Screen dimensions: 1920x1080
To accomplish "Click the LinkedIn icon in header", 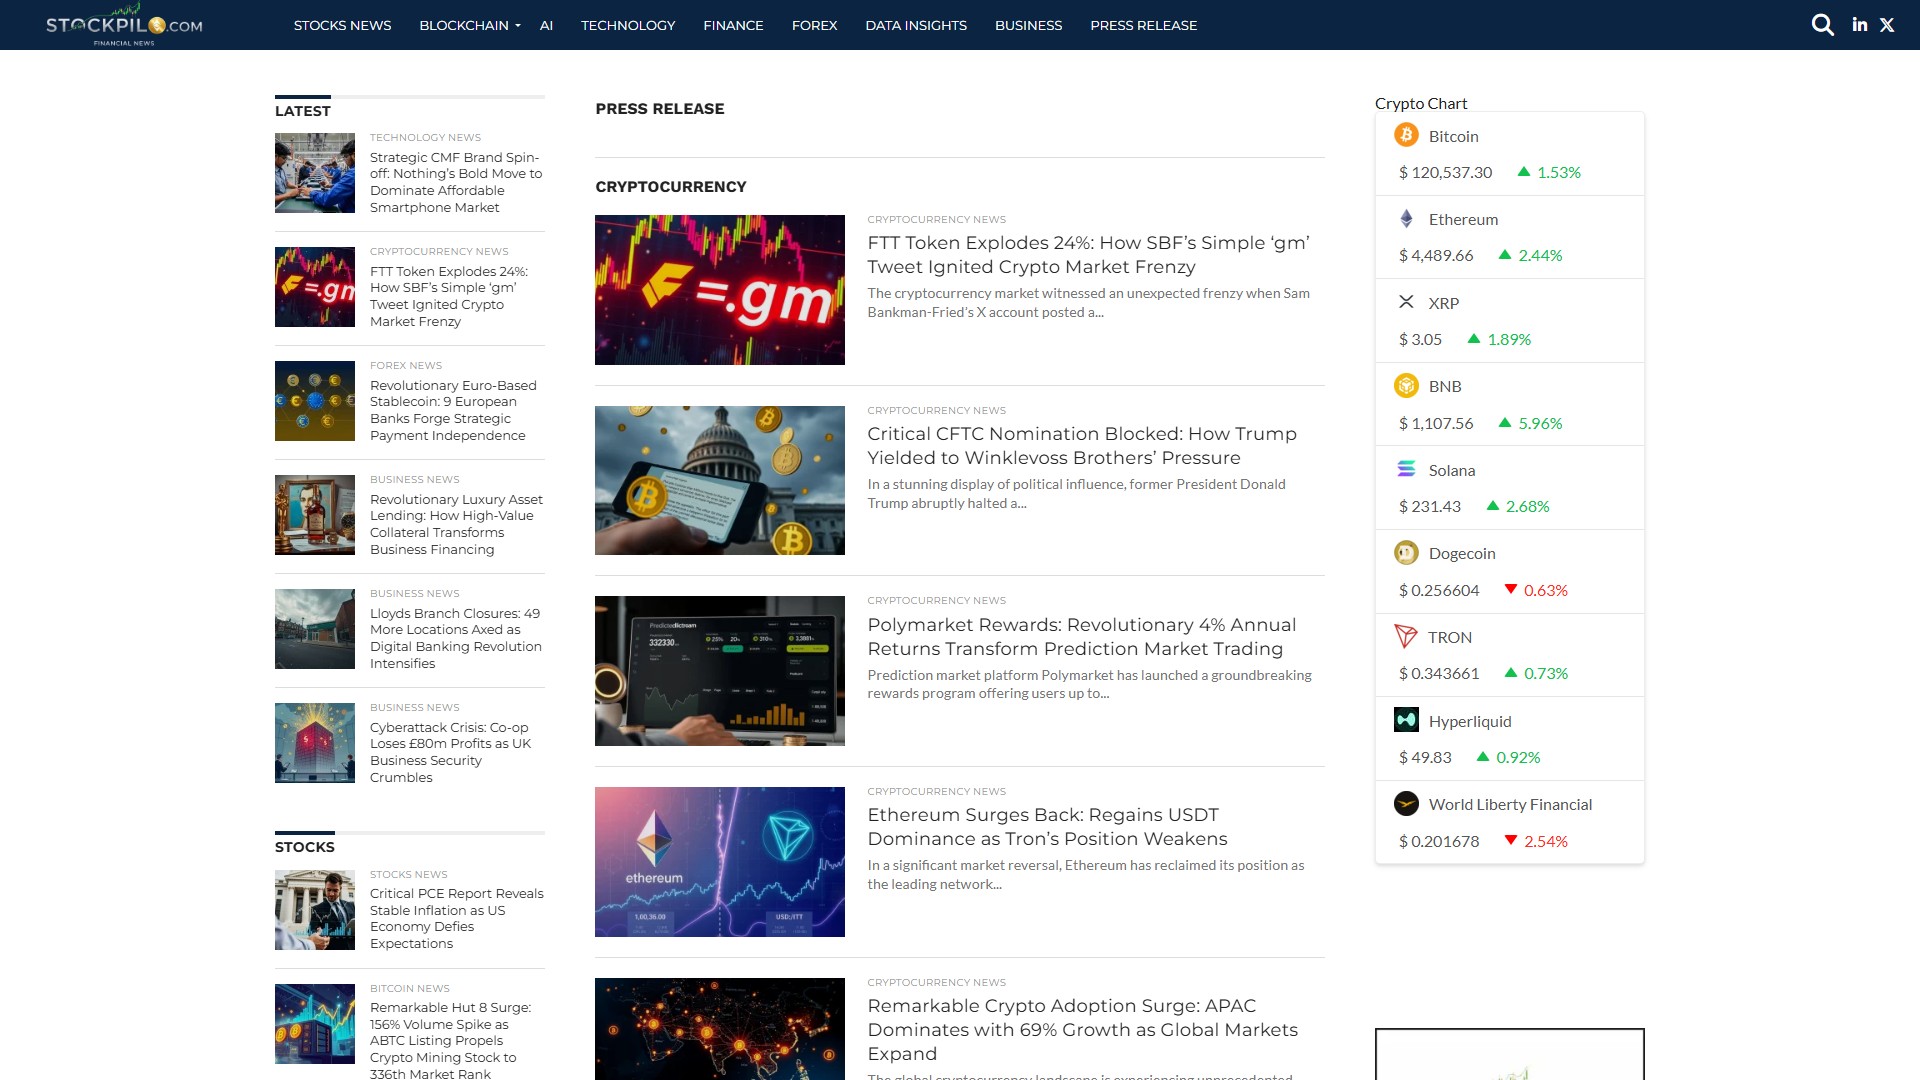I will (x=1859, y=25).
